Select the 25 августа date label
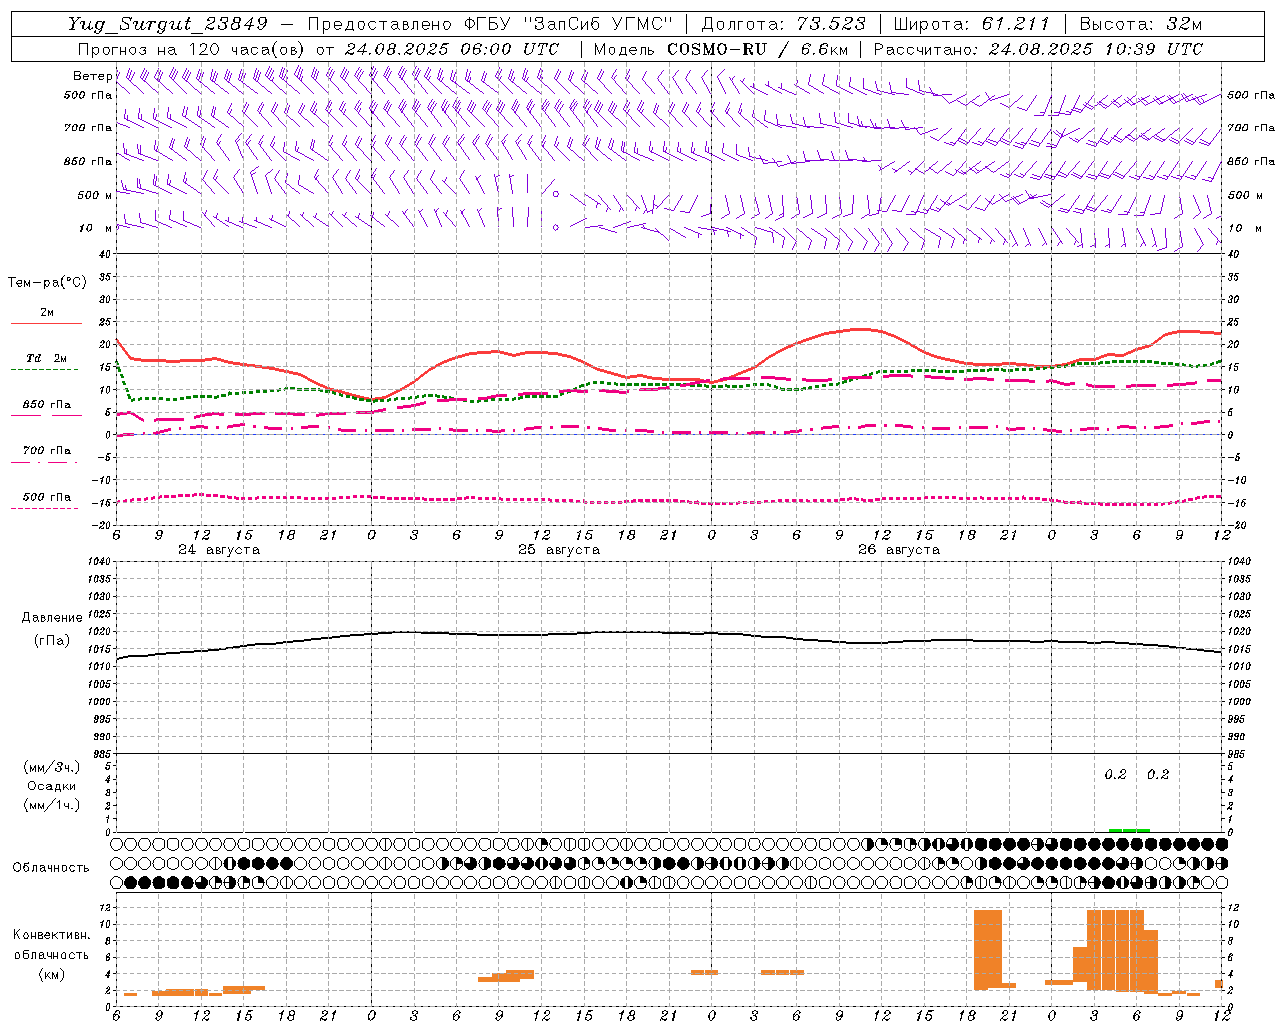 pos(559,550)
